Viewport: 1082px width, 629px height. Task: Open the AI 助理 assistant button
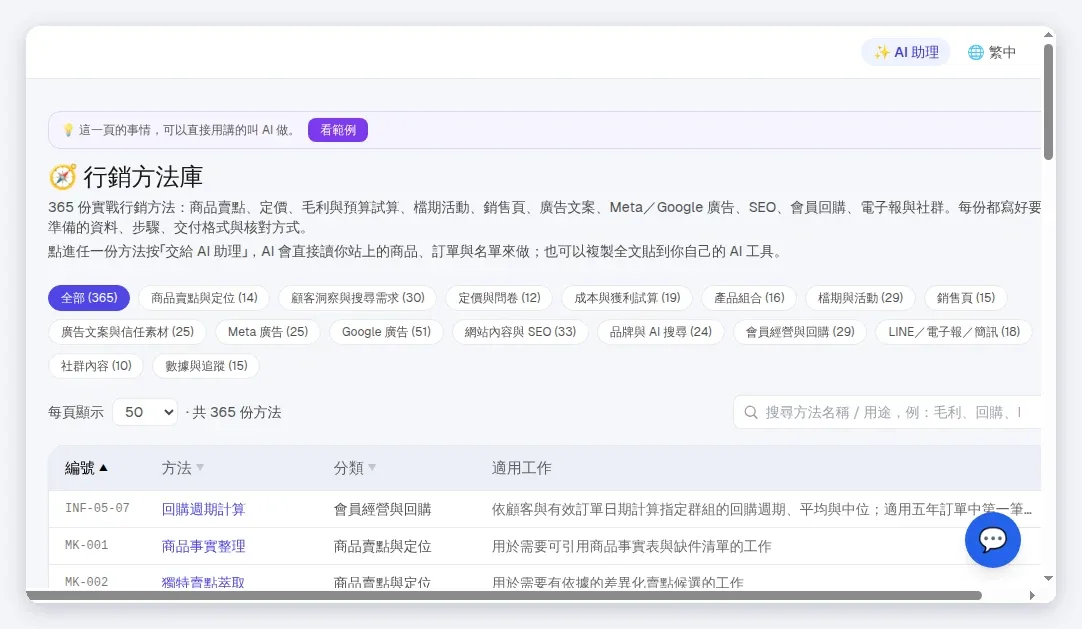click(x=905, y=52)
